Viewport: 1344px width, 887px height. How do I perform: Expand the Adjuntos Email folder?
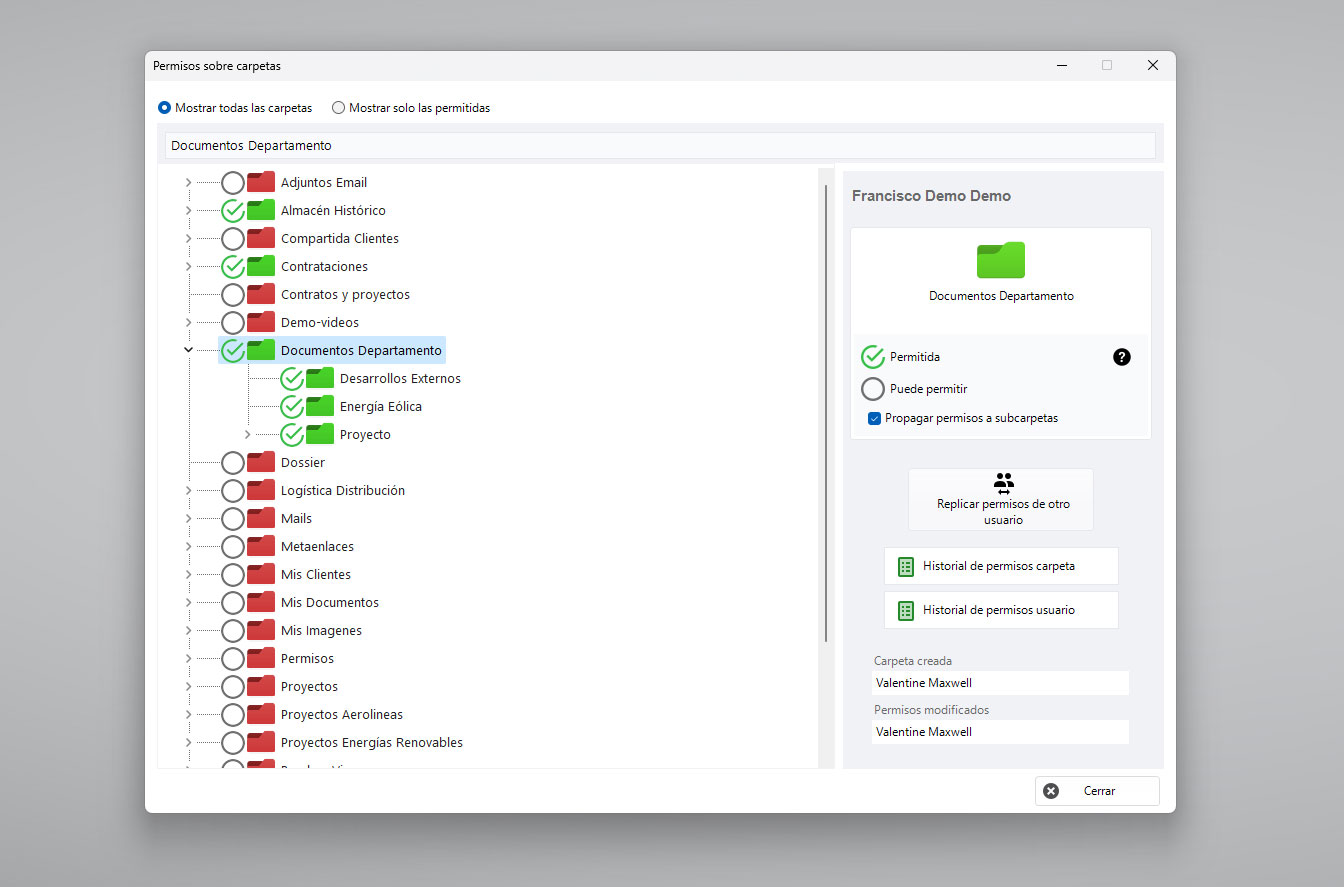pyautogui.click(x=188, y=182)
